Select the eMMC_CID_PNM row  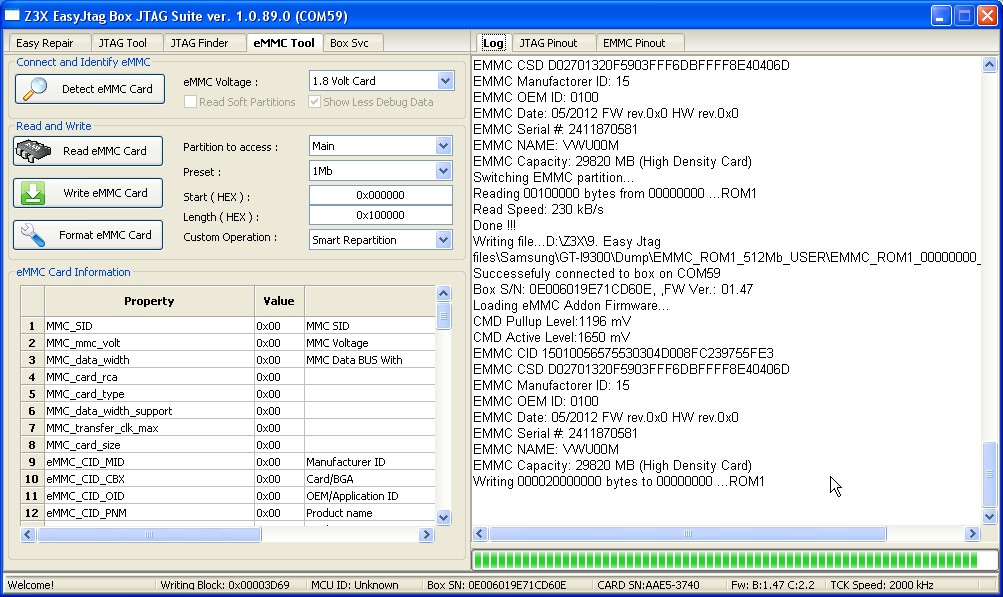[228, 513]
